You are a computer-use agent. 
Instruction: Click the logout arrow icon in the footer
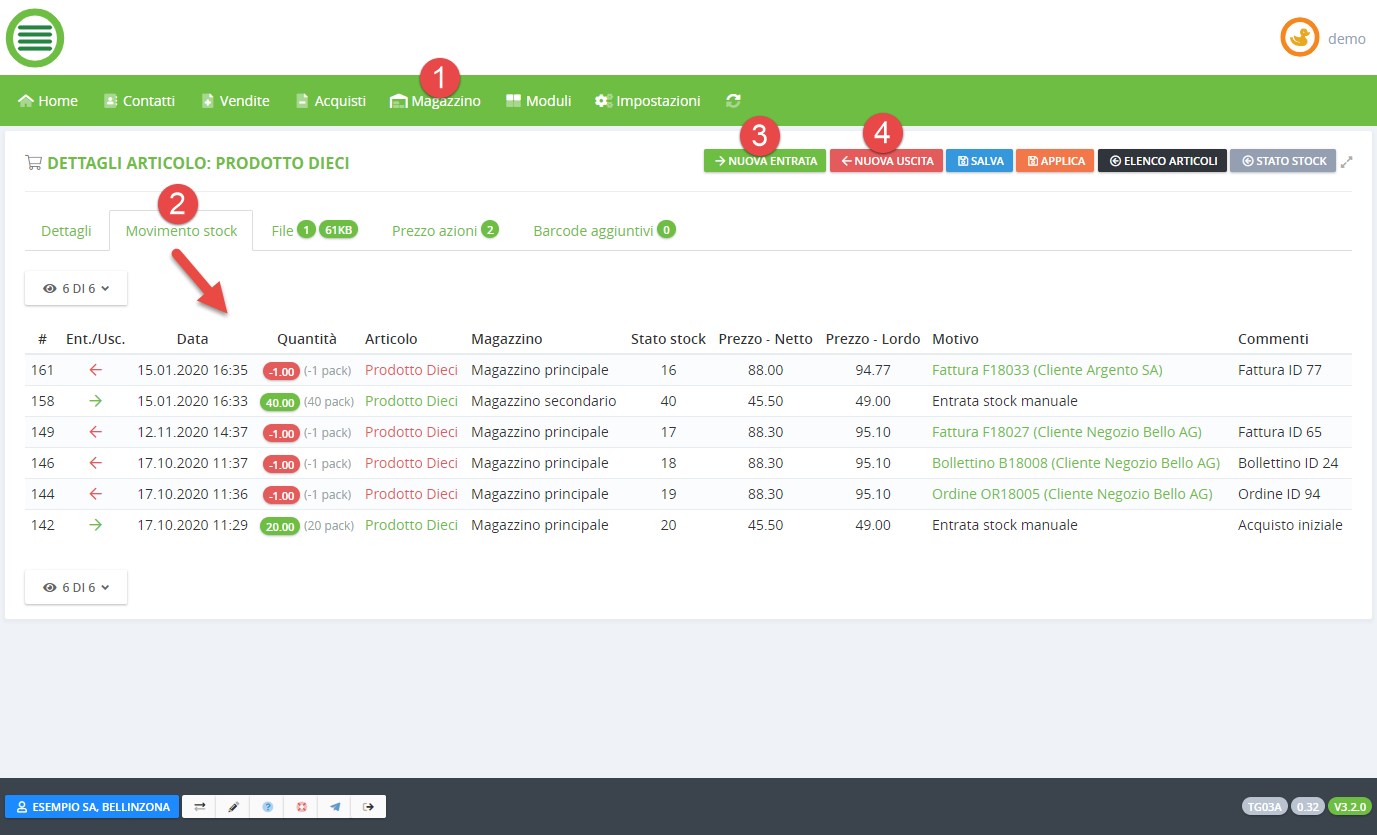pyautogui.click(x=369, y=807)
